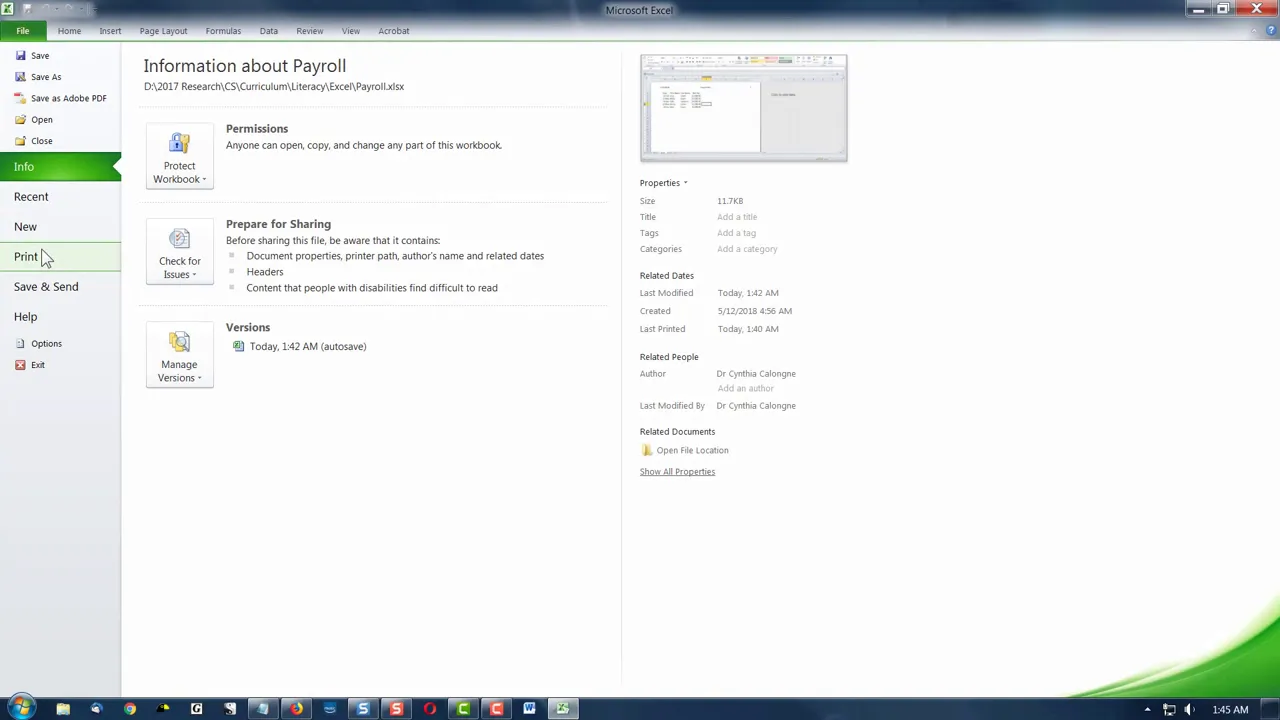The height and width of the screenshot is (720, 1280).
Task: Click the Save as Adobe PDF icon
Action: click(x=20, y=98)
